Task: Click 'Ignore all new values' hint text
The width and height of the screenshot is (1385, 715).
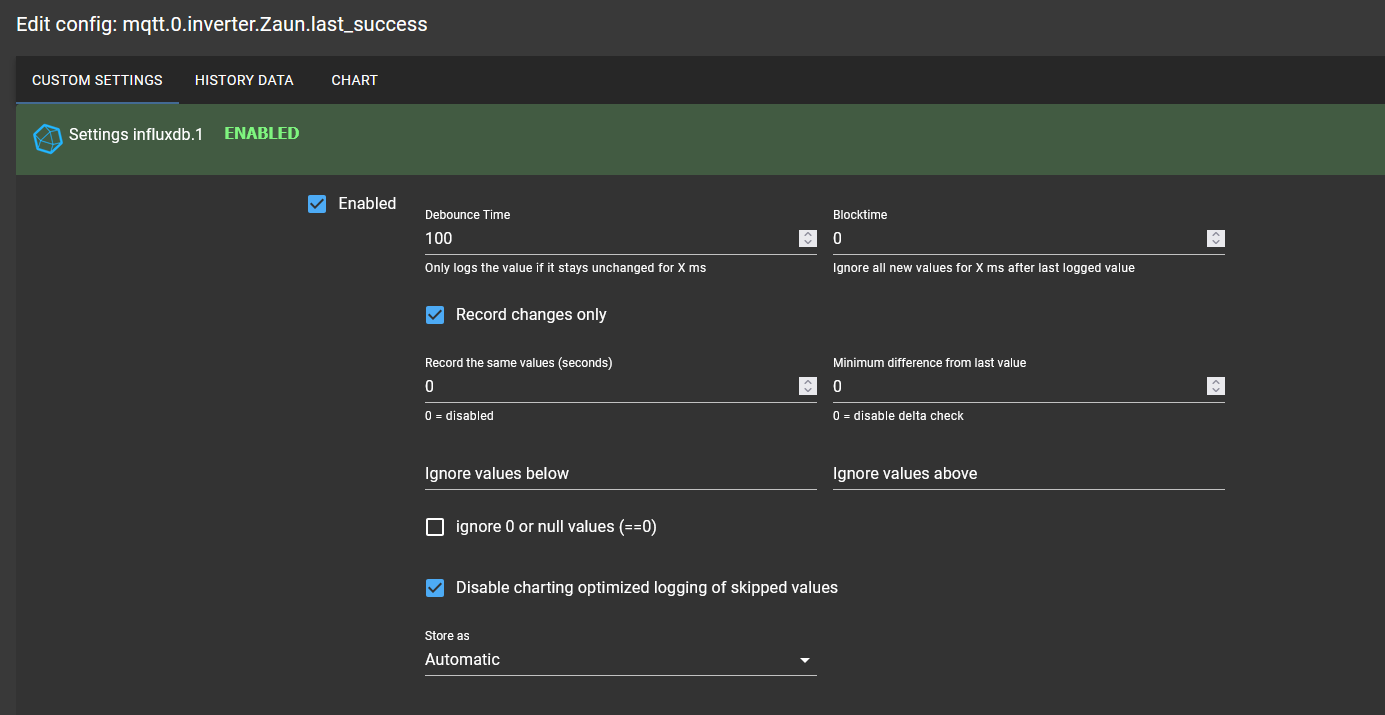Action: tap(983, 268)
